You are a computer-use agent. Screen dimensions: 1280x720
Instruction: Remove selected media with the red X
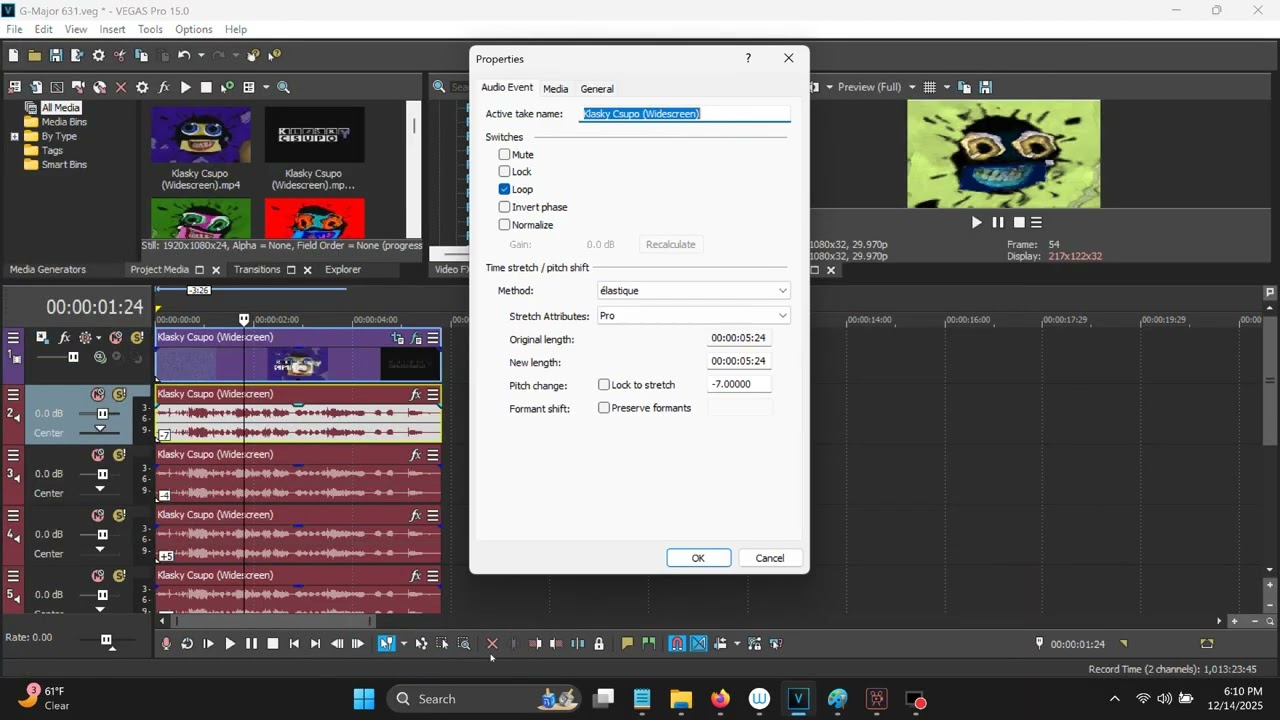[121, 87]
